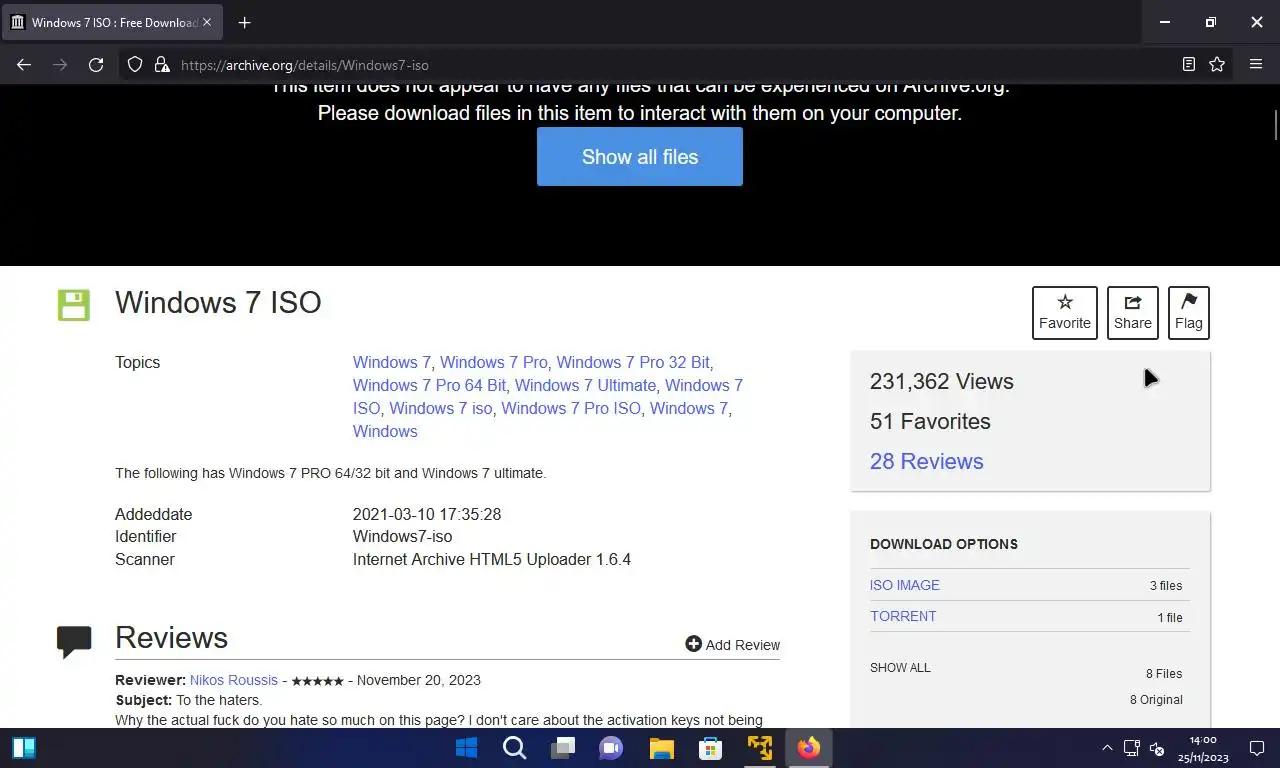Open taskbar Search magnifier
This screenshot has height=768, width=1280.
point(514,747)
